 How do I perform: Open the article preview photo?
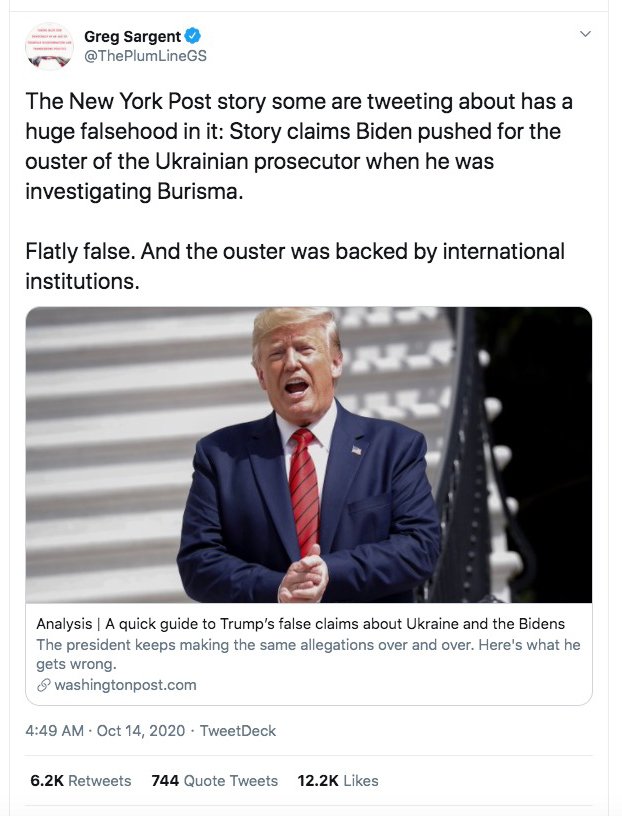[308, 455]
